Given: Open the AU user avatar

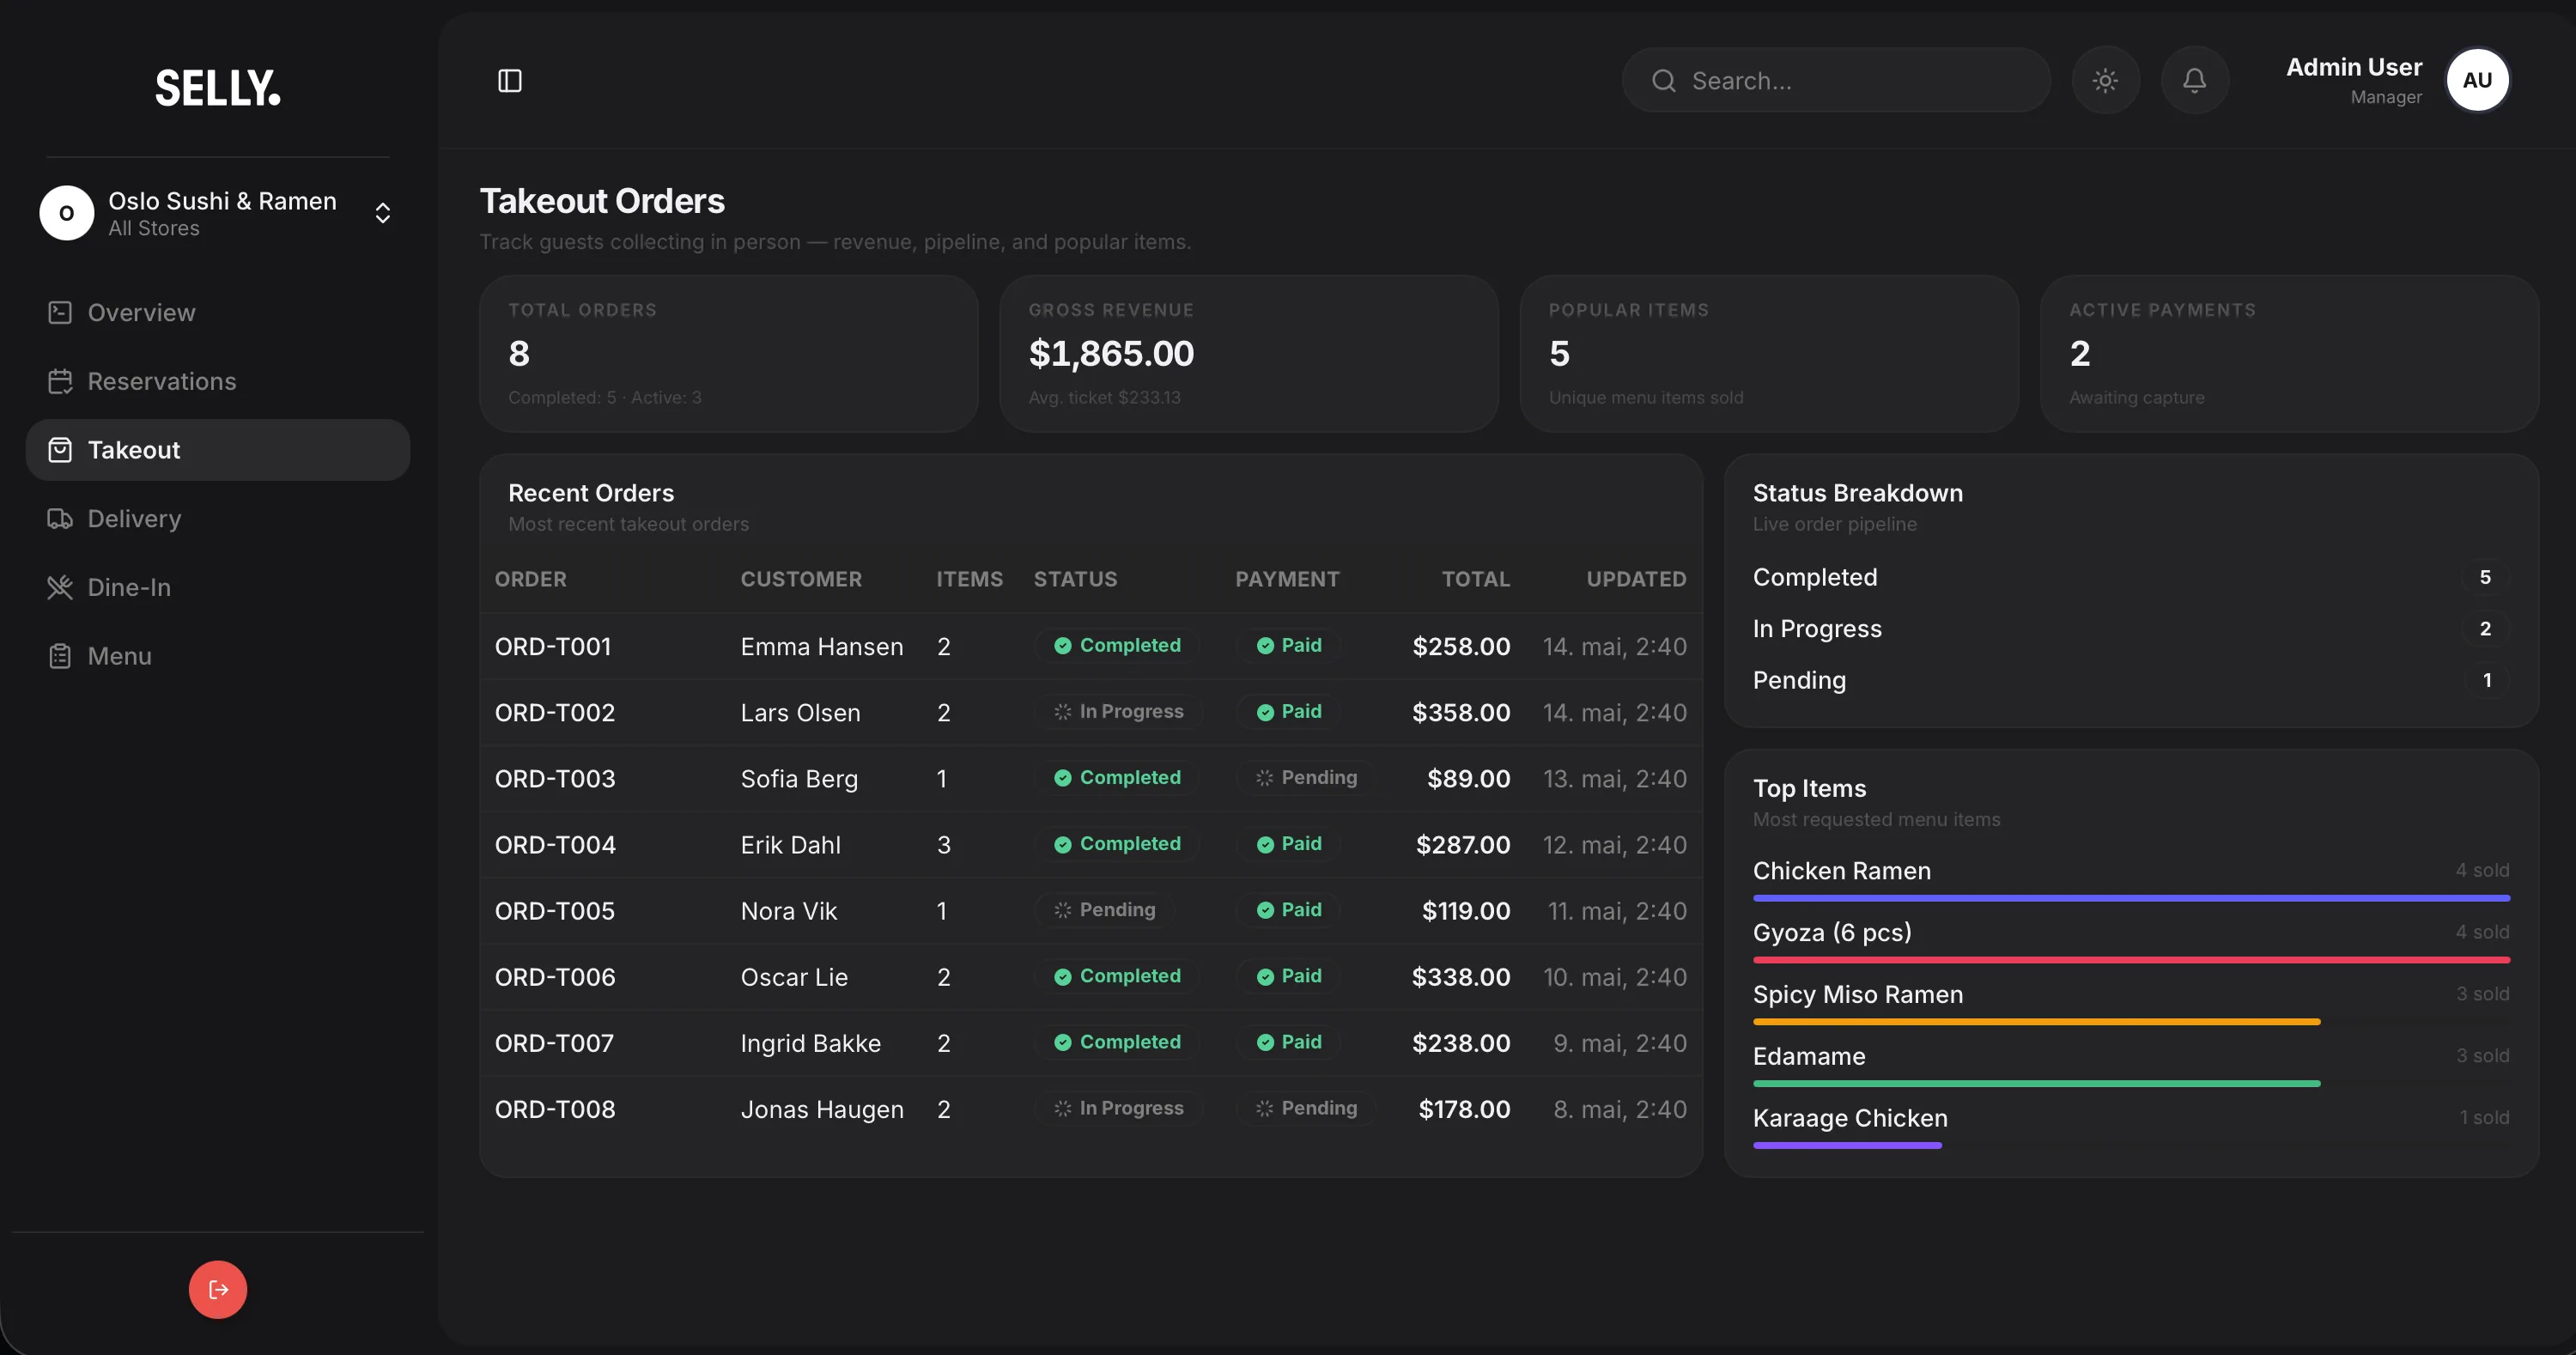Looking at the screenshot, I should (2477, 80).
